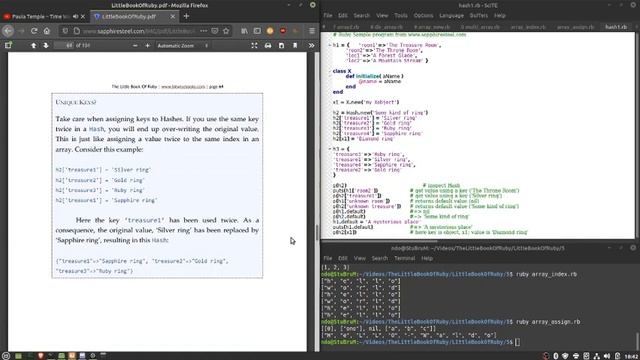Close the Paula Temple tab
640x360 pixels.
(x=83, y=16)
